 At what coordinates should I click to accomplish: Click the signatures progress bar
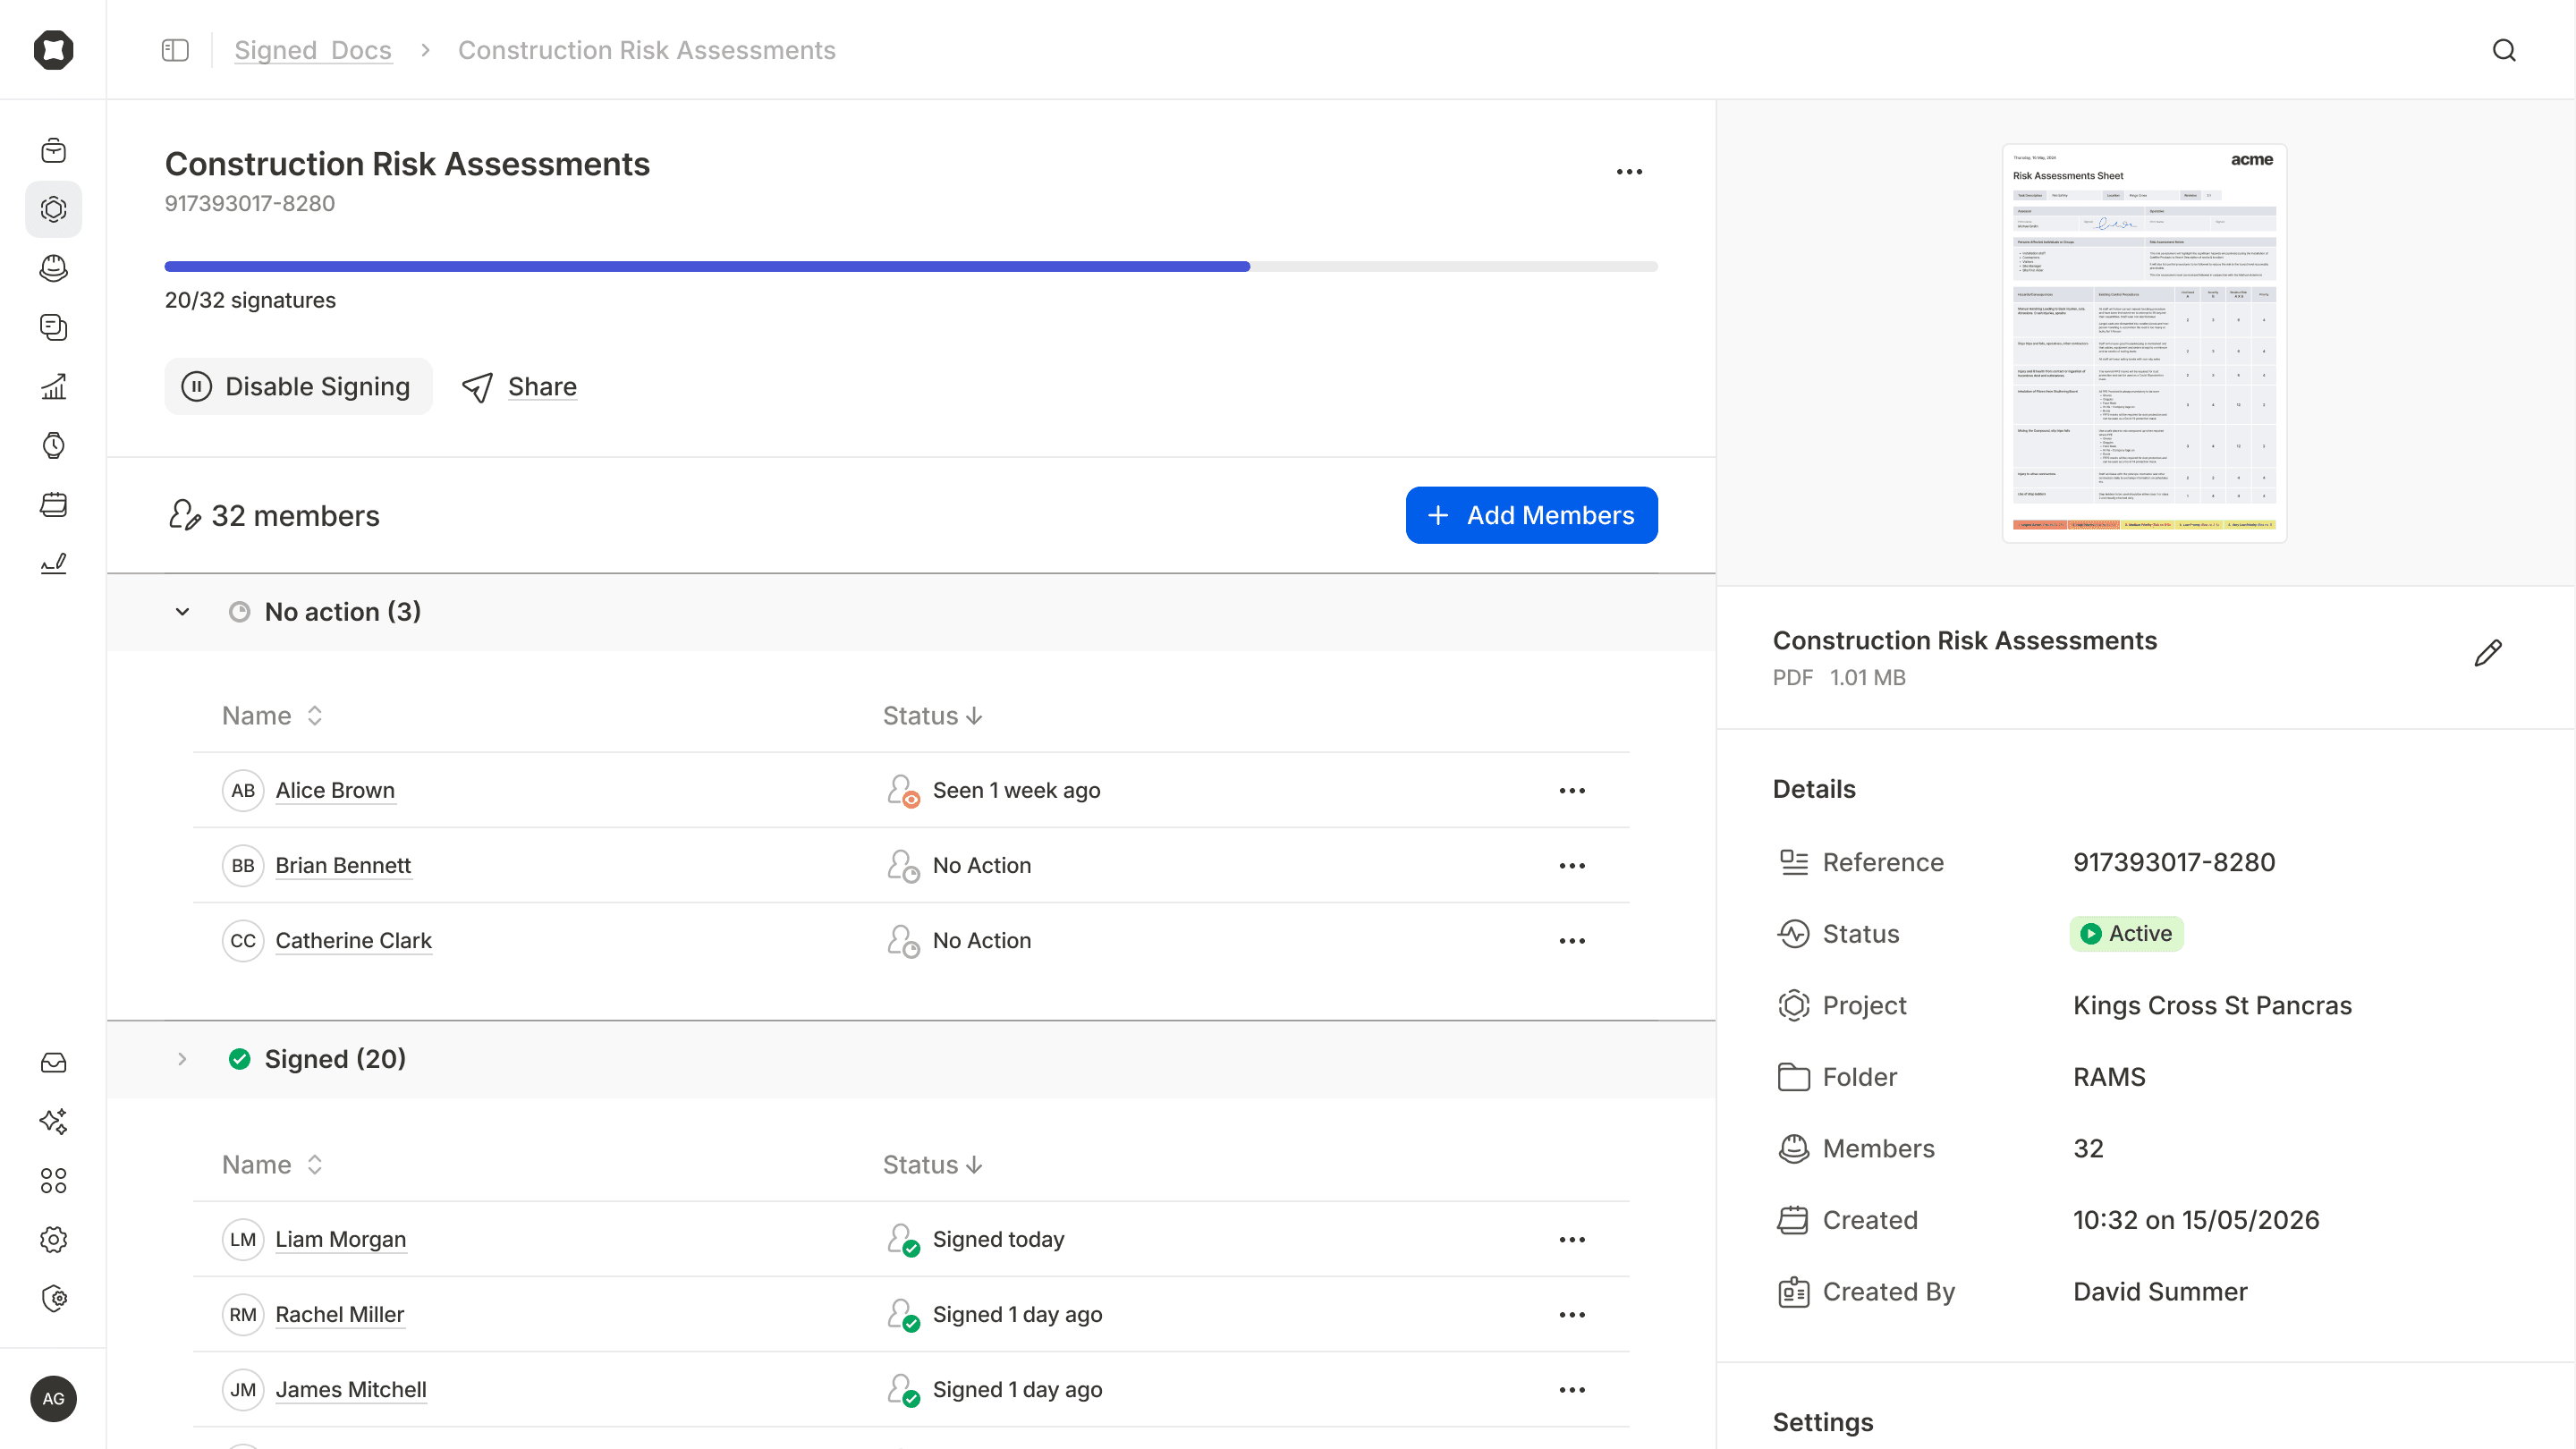[911, 267]
